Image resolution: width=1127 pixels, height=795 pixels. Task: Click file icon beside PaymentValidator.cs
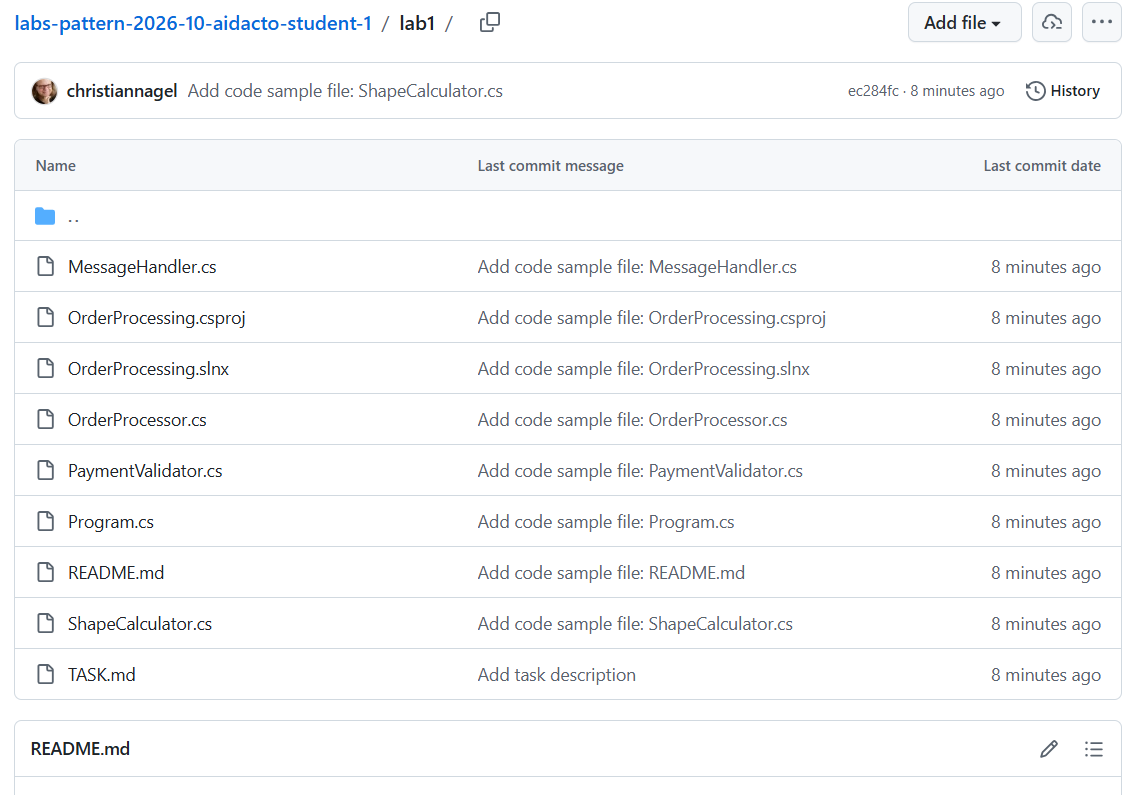(45, 470)
